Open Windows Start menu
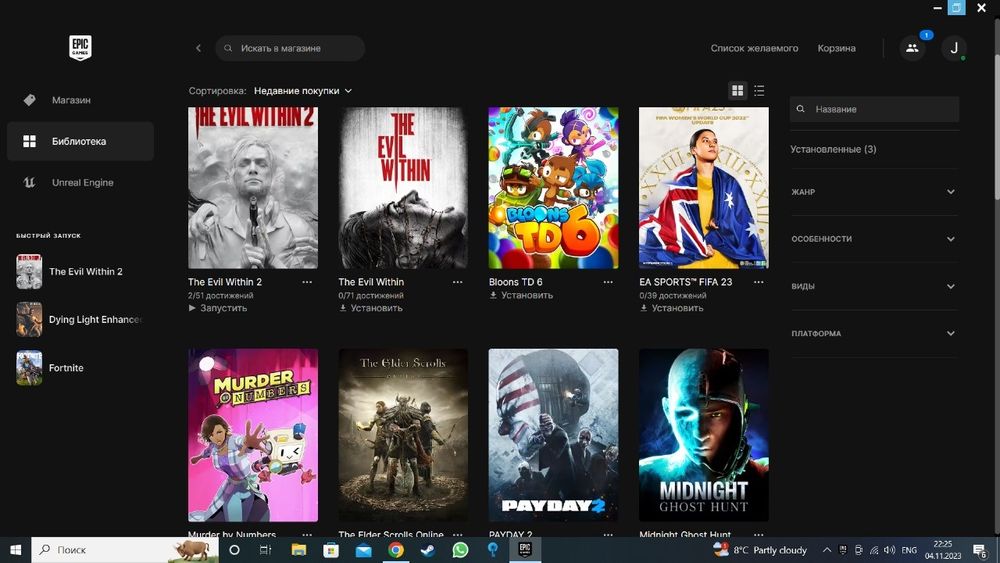Image resolution: width=1000 pixels, height=563 pixels. pos(15,550)
